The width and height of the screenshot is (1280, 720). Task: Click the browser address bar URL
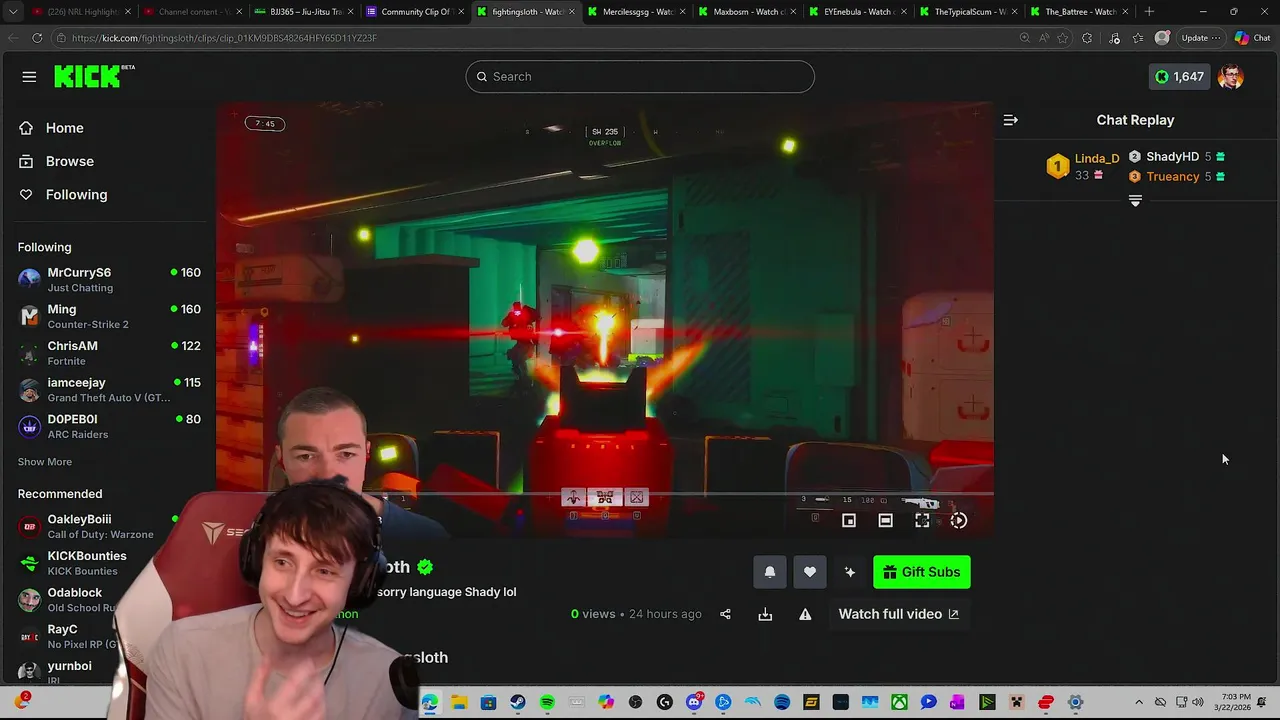pyautogui.click(x=224, y=38)
